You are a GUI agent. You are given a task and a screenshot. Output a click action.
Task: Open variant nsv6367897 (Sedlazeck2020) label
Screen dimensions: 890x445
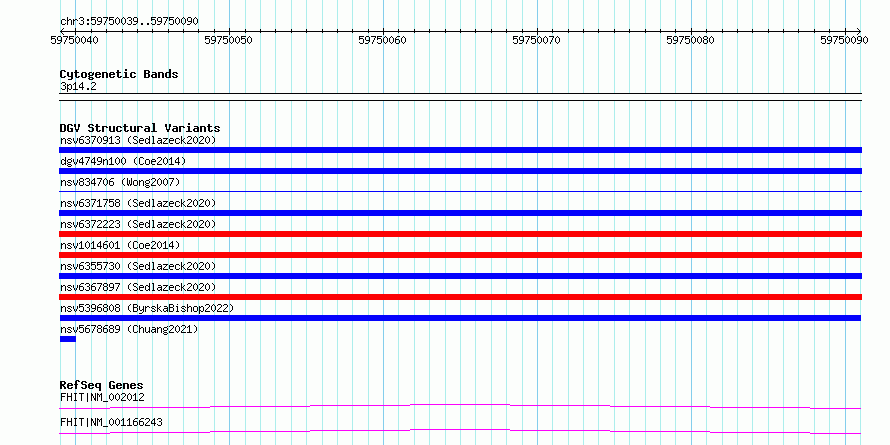coord(138,287)
